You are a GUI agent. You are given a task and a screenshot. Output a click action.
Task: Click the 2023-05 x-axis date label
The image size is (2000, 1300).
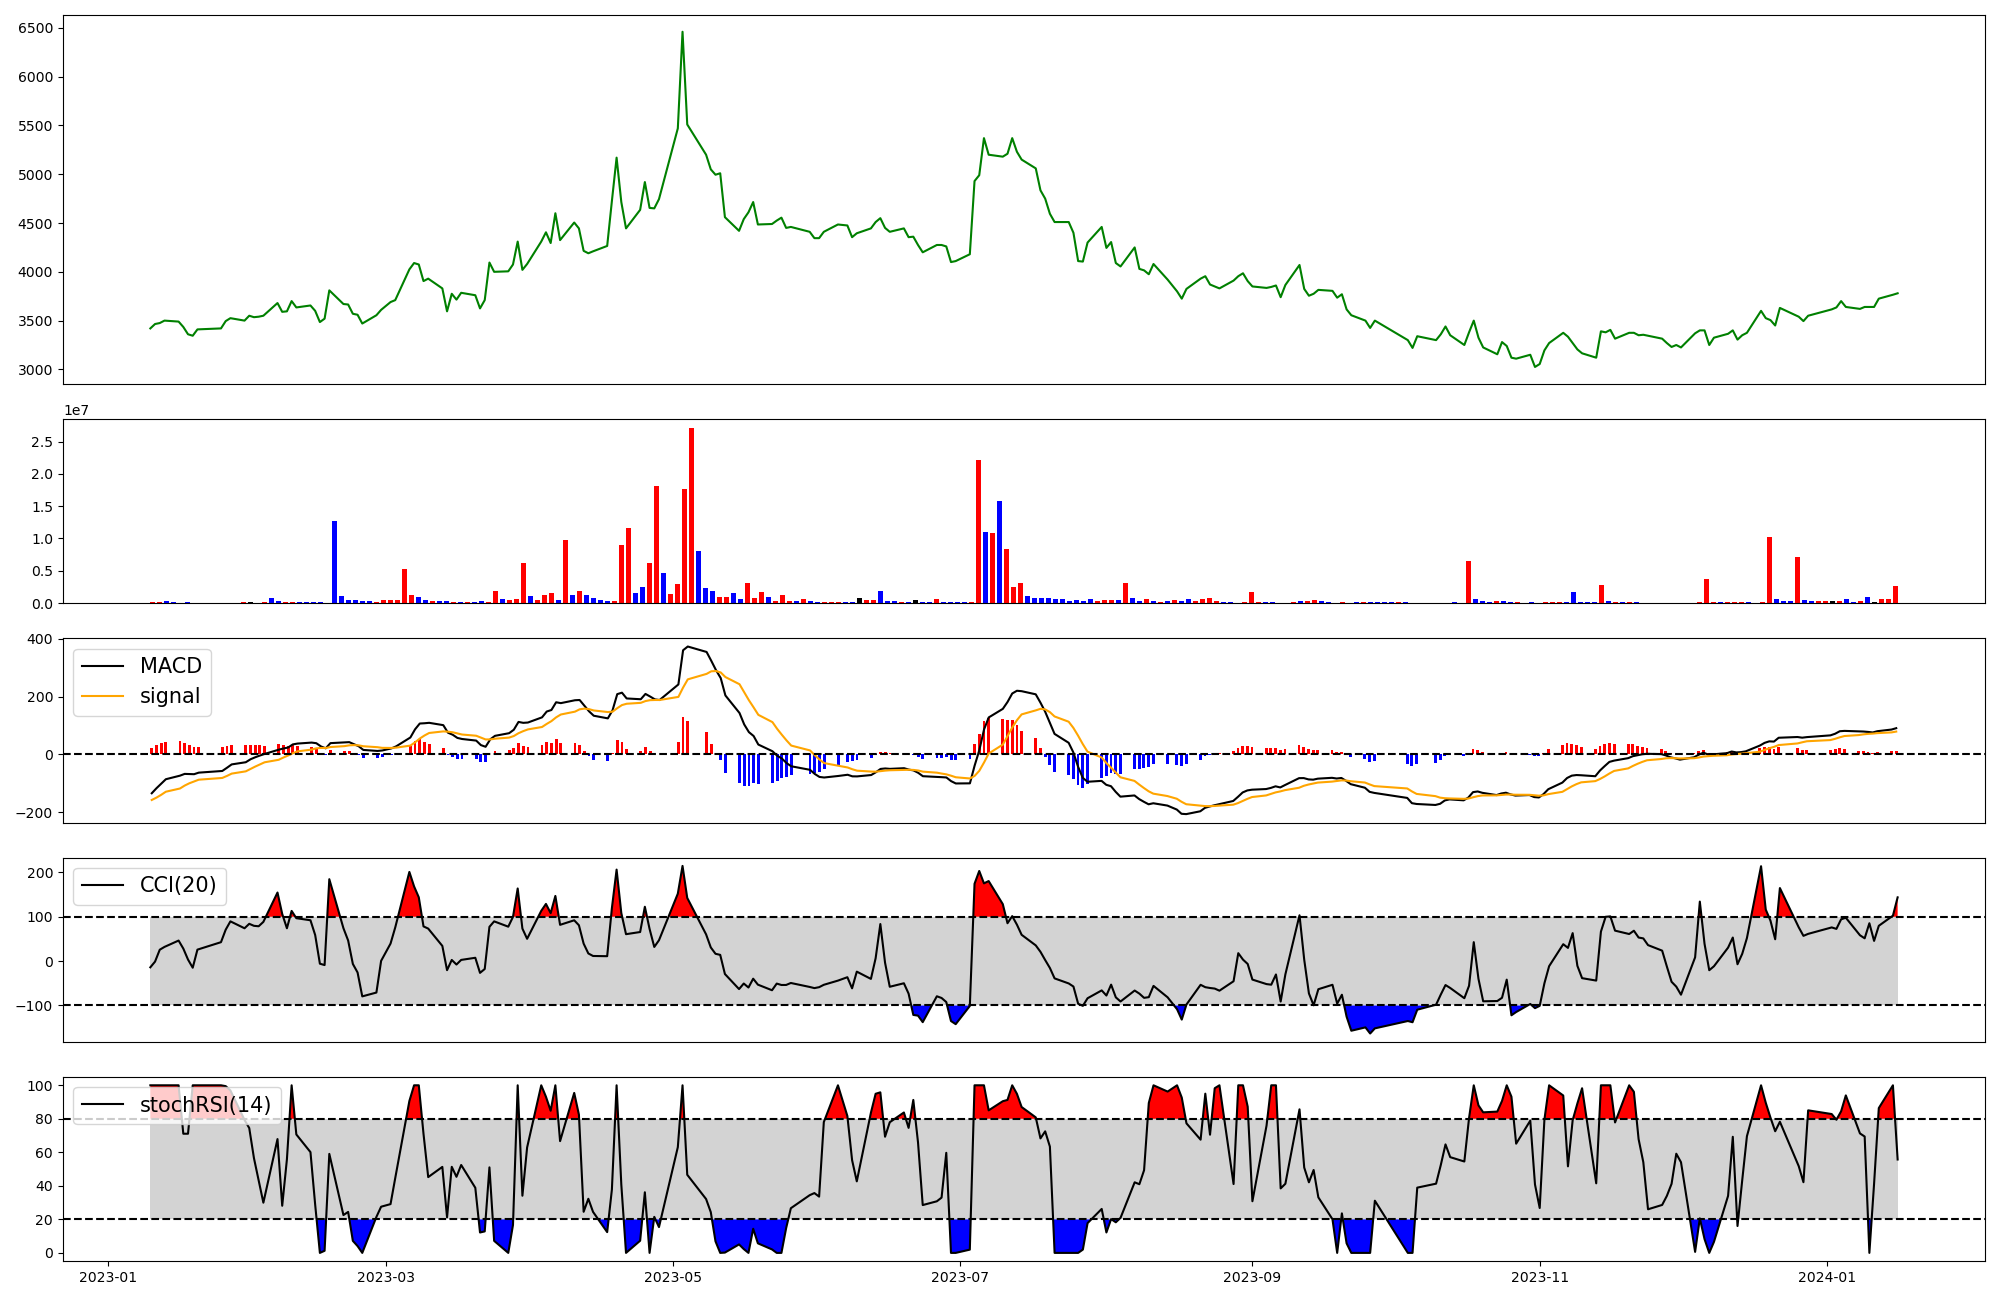coord(673,1277)
